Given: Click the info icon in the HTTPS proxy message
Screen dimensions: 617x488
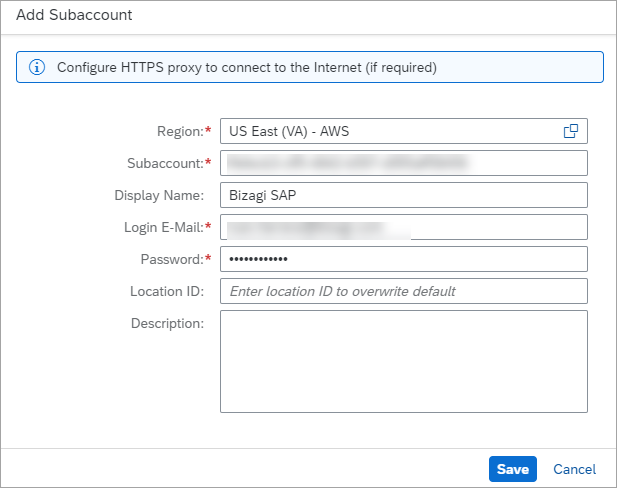Looking at the screenshot, I should coord(37,67).
